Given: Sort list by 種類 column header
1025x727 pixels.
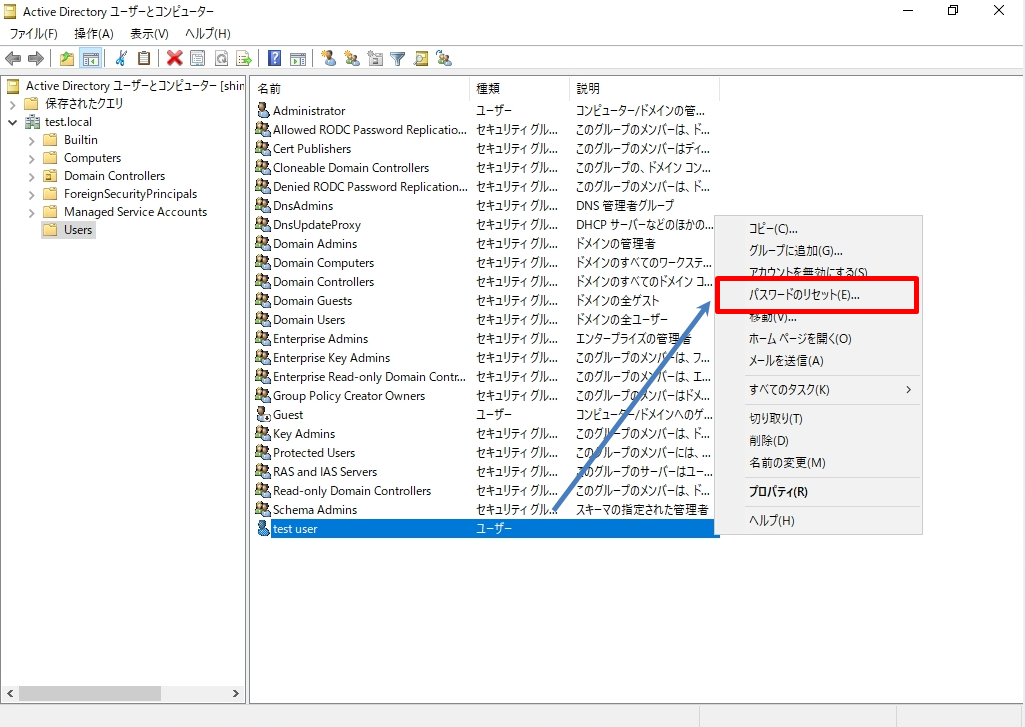Looking at the screenshot, I should (520, 88).
